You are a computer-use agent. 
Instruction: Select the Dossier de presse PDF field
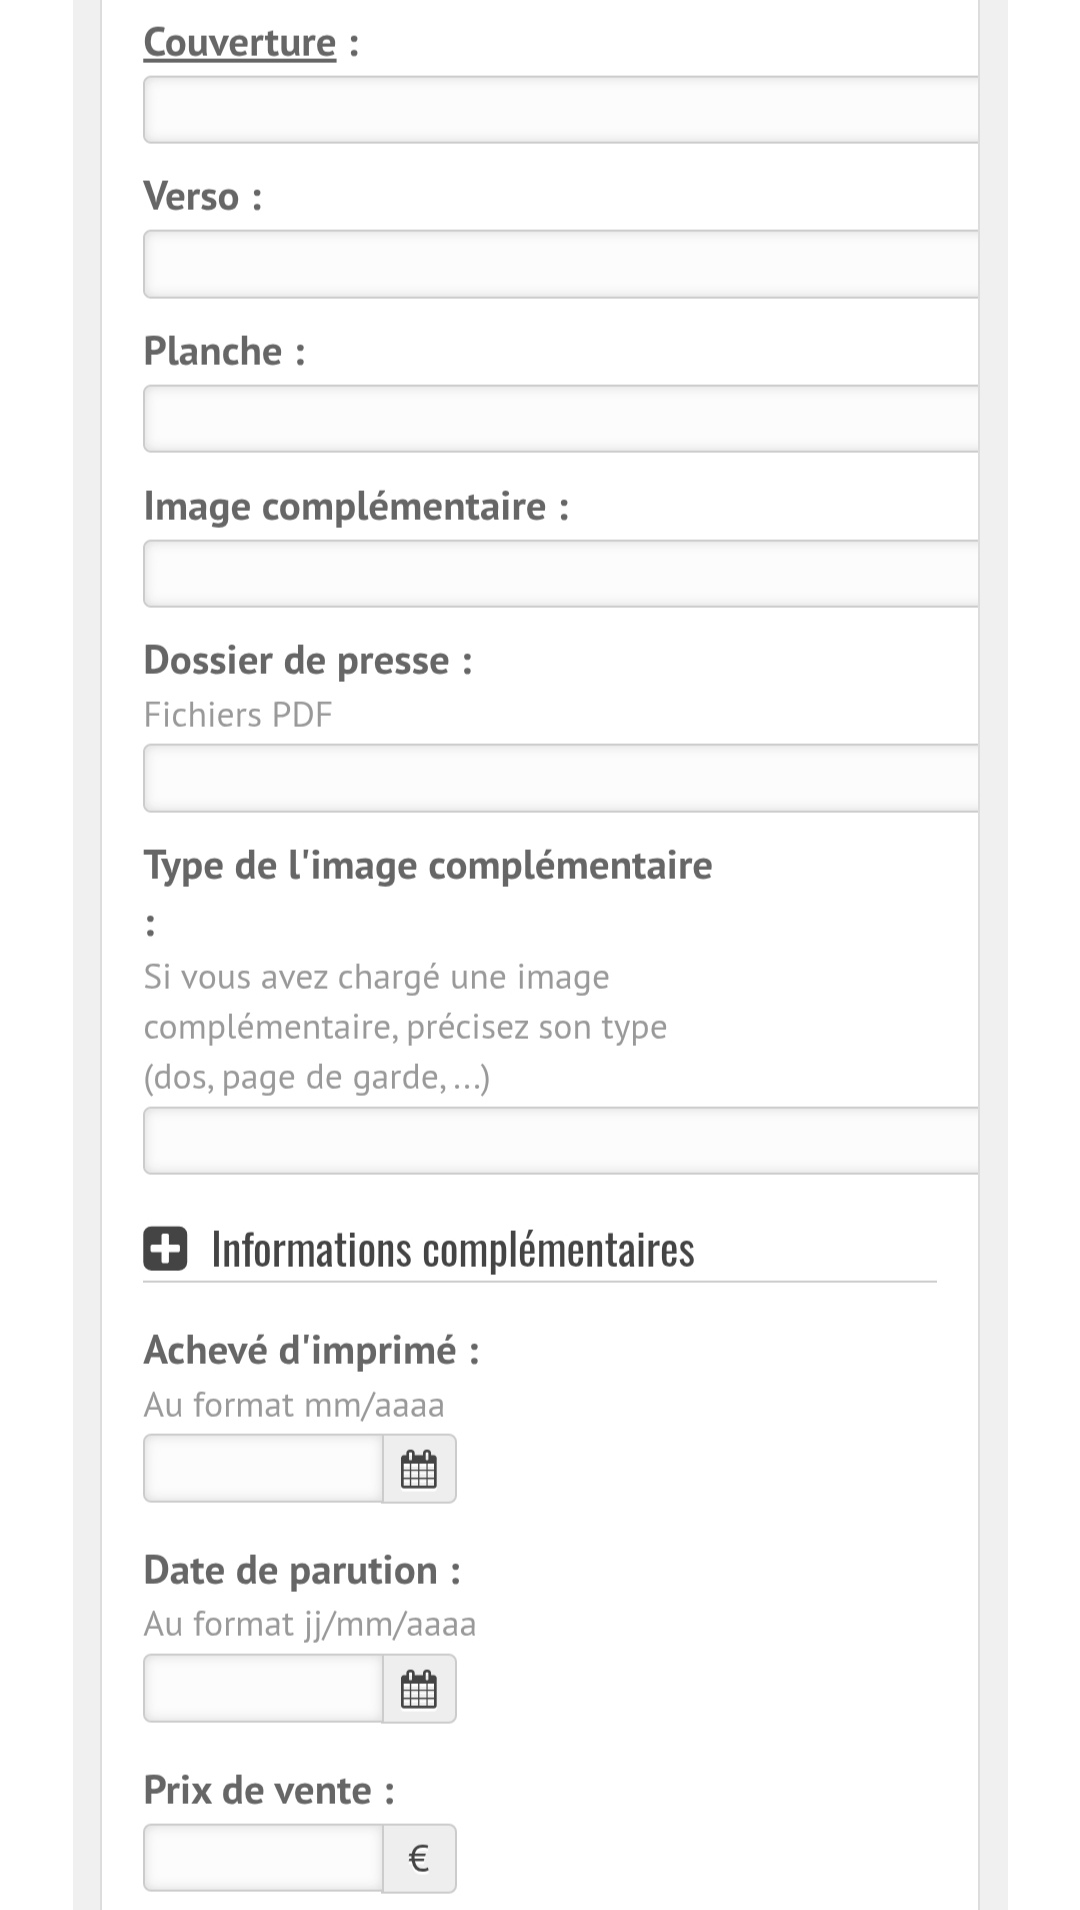click(x=560, y=778)
